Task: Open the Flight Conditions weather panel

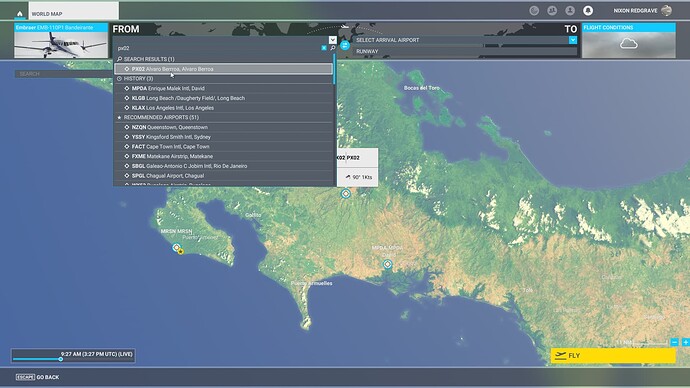Action: pos(628,40)
